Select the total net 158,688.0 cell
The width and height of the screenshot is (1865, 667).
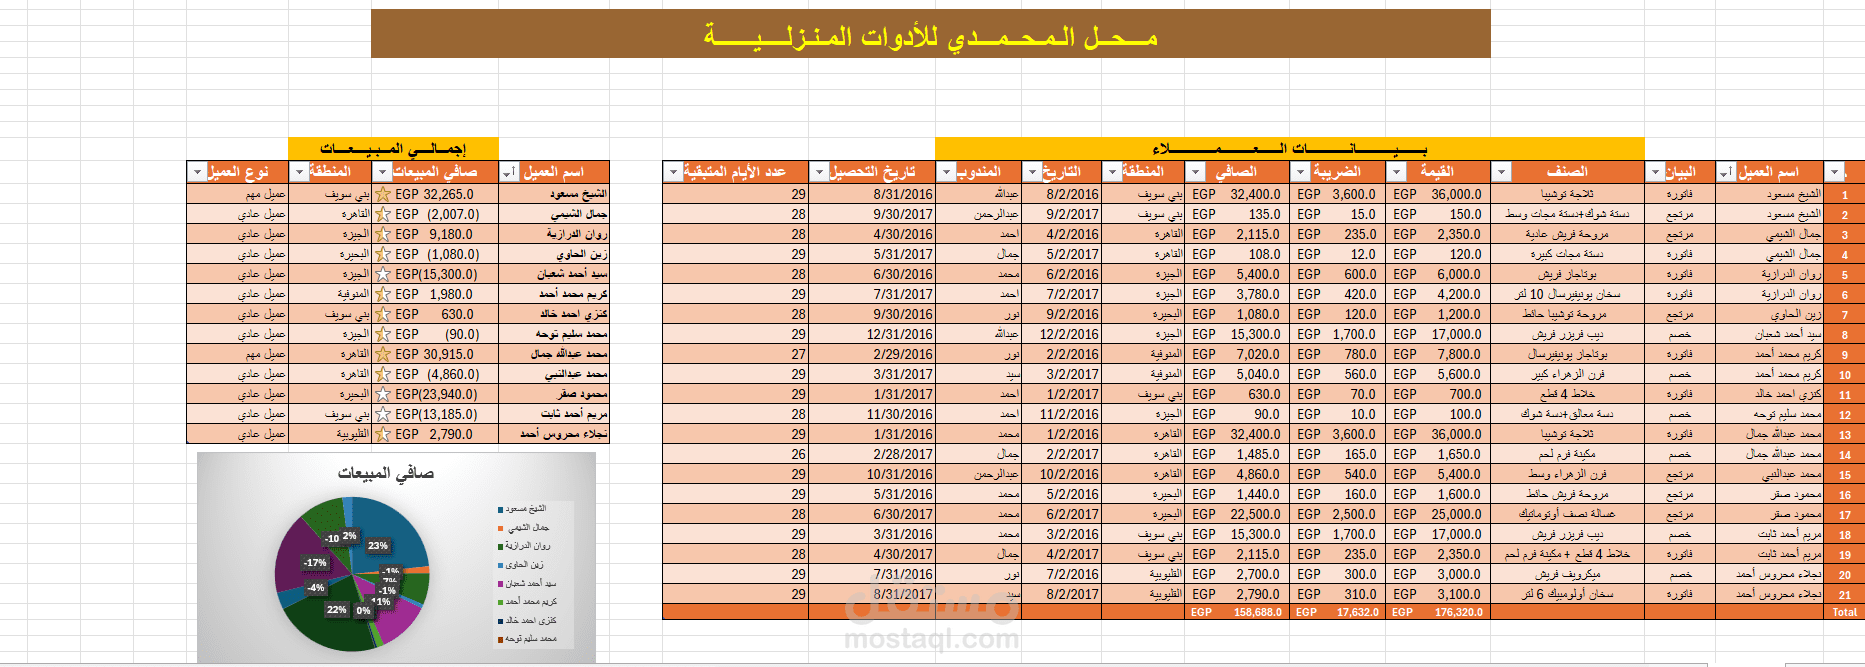tap(1237, 612)
